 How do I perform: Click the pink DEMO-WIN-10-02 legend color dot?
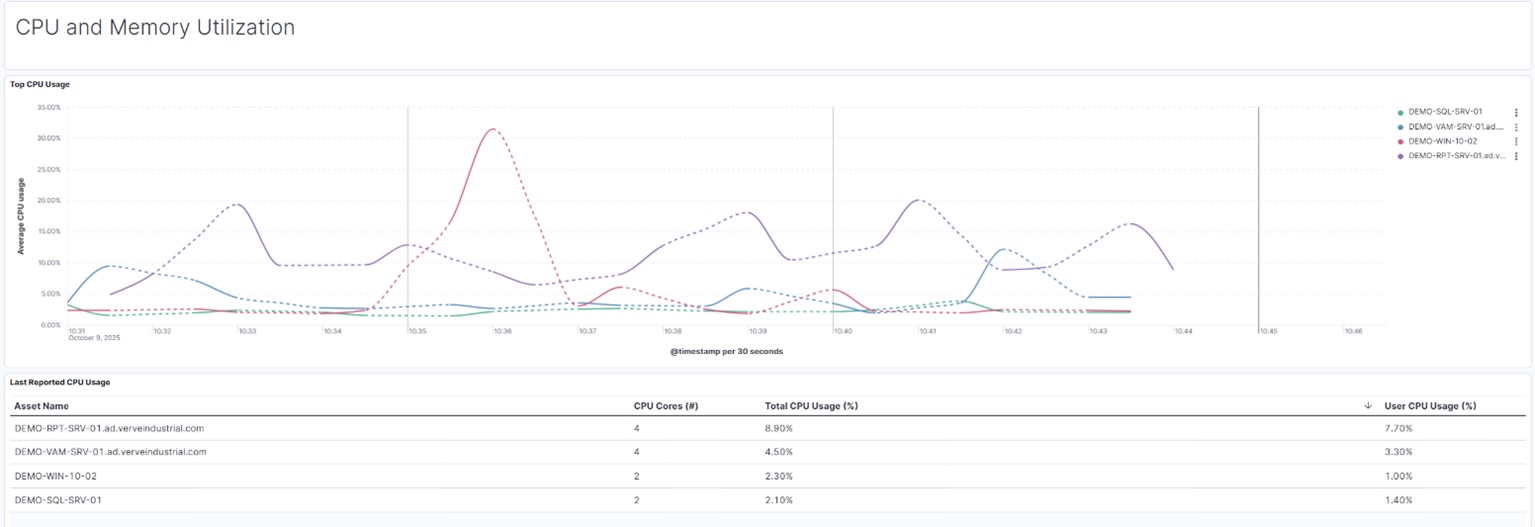1400,142
